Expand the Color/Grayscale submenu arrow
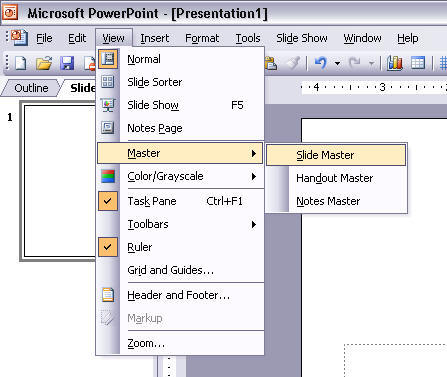The image size is (447, 377). click(x=254, y=176)
